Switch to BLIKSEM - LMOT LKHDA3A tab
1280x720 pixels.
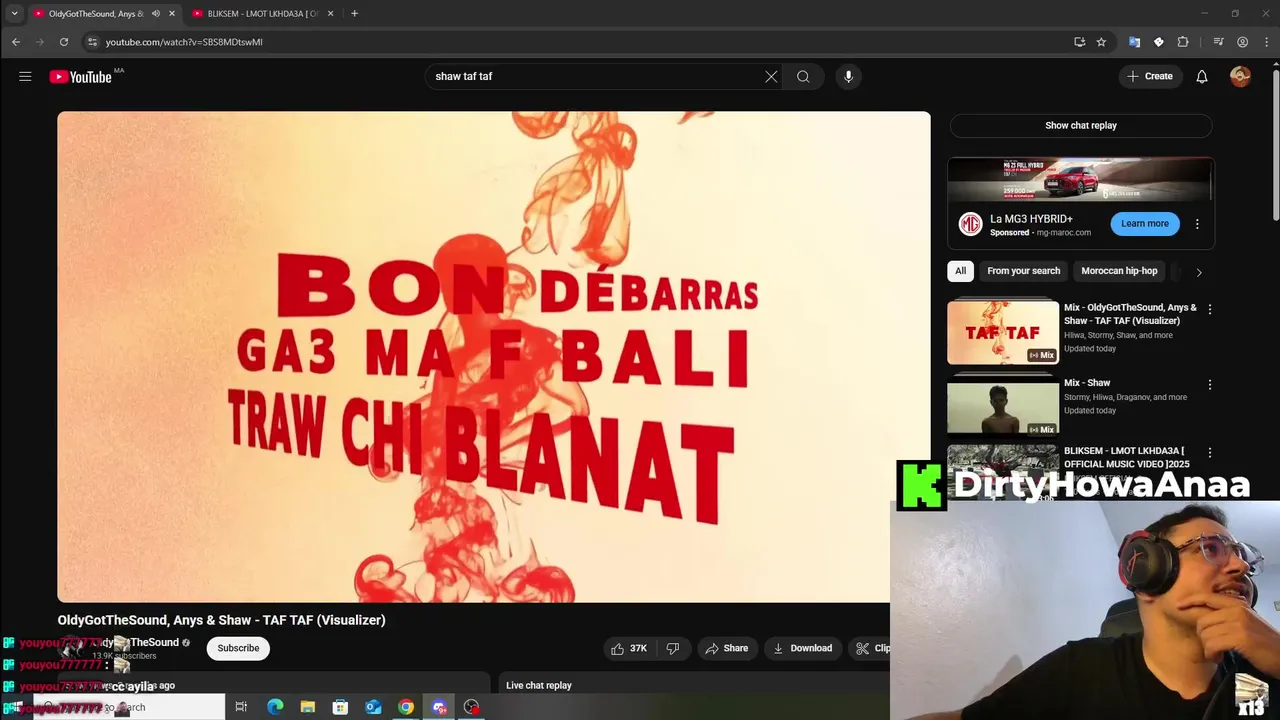coord(263,14)
